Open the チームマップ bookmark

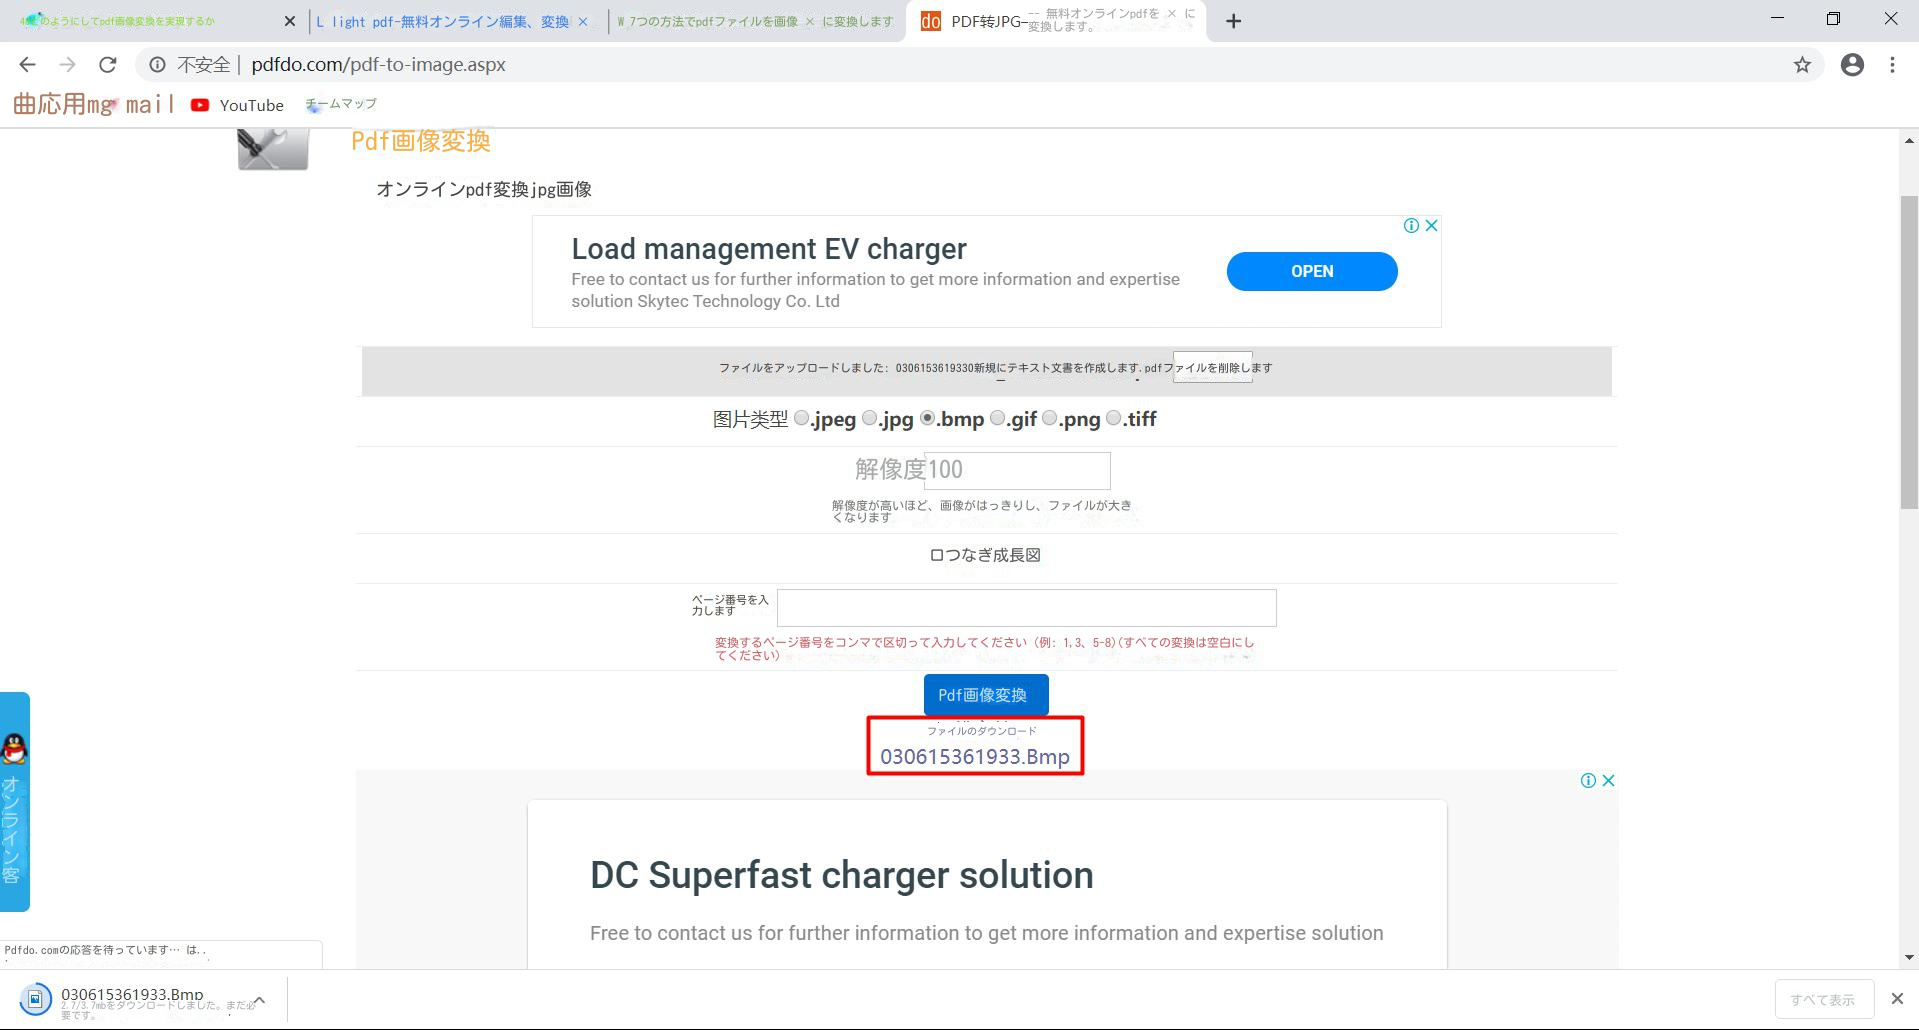(x=341, y=104)
